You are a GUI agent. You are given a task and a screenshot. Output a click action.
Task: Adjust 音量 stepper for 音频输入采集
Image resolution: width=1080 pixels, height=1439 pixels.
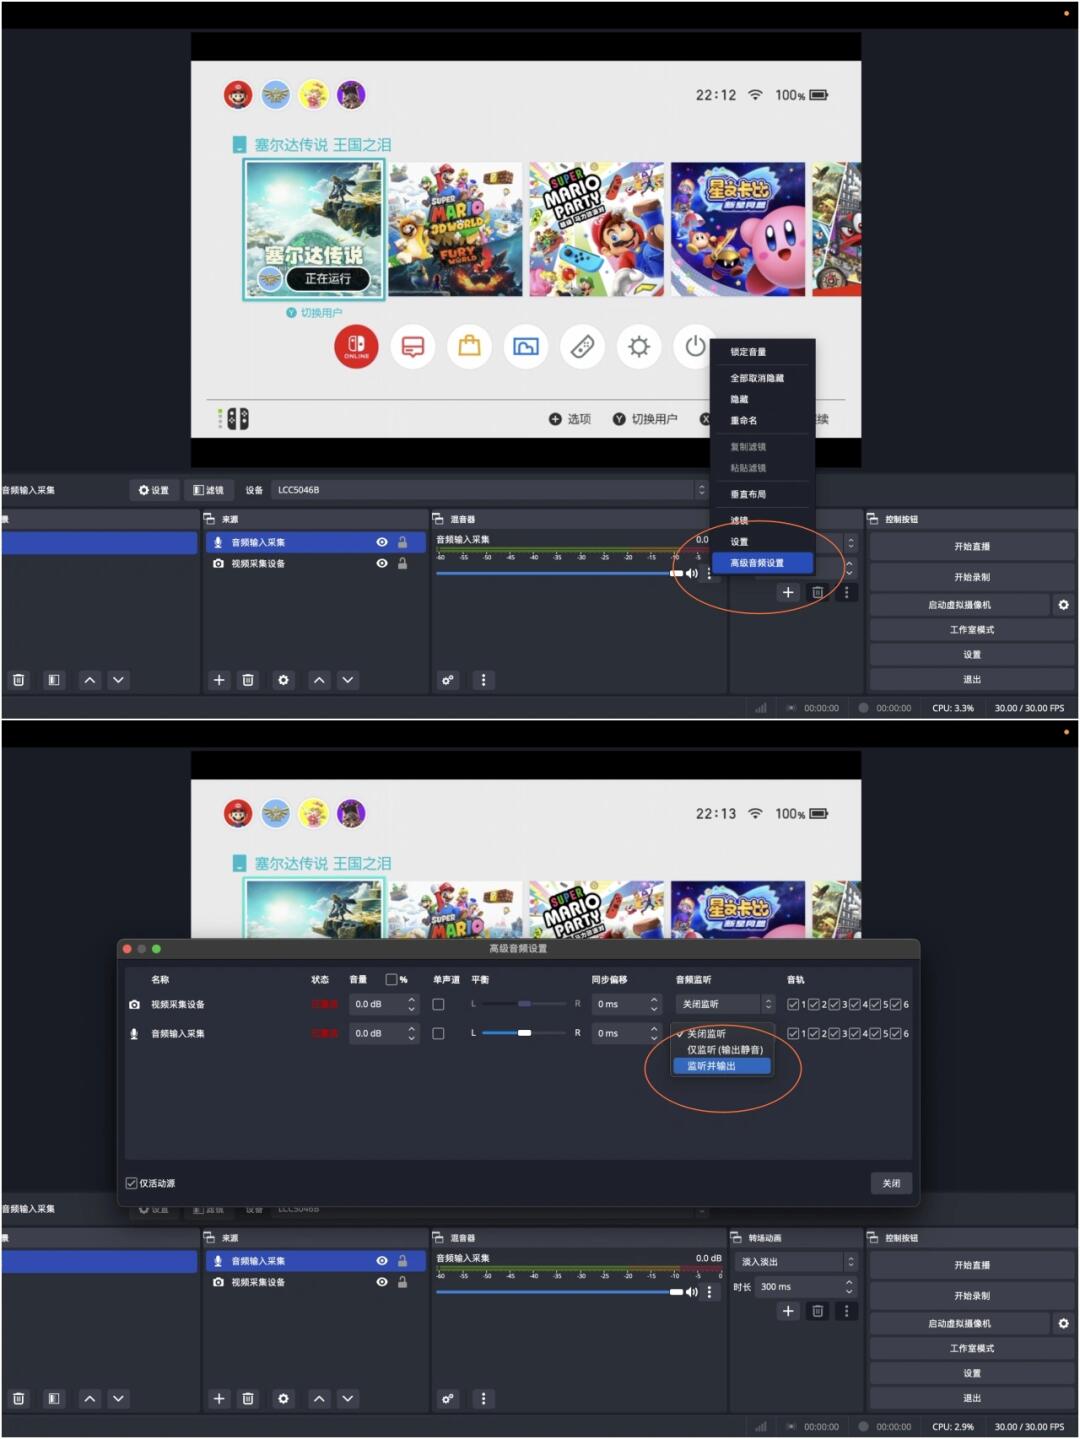coord(411,1034)
